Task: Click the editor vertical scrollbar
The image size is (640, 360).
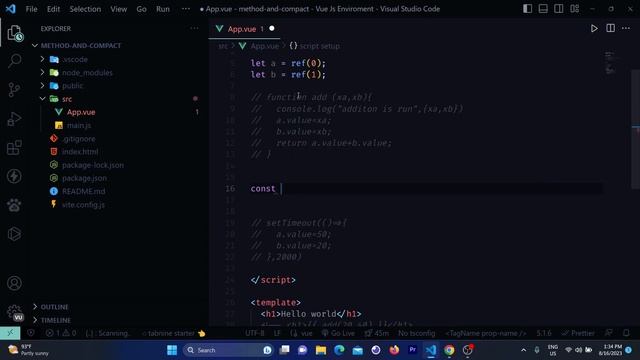Action: pyautogui.click(x=636, y=129)
